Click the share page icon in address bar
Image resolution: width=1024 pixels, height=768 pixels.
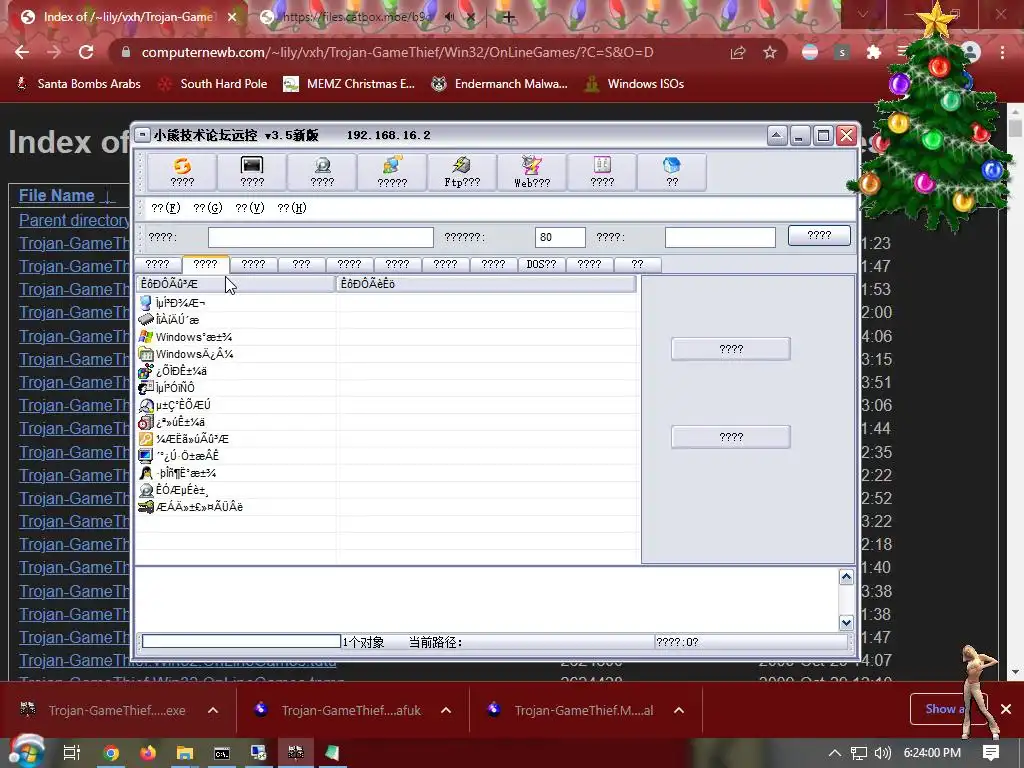coord(738,52)
